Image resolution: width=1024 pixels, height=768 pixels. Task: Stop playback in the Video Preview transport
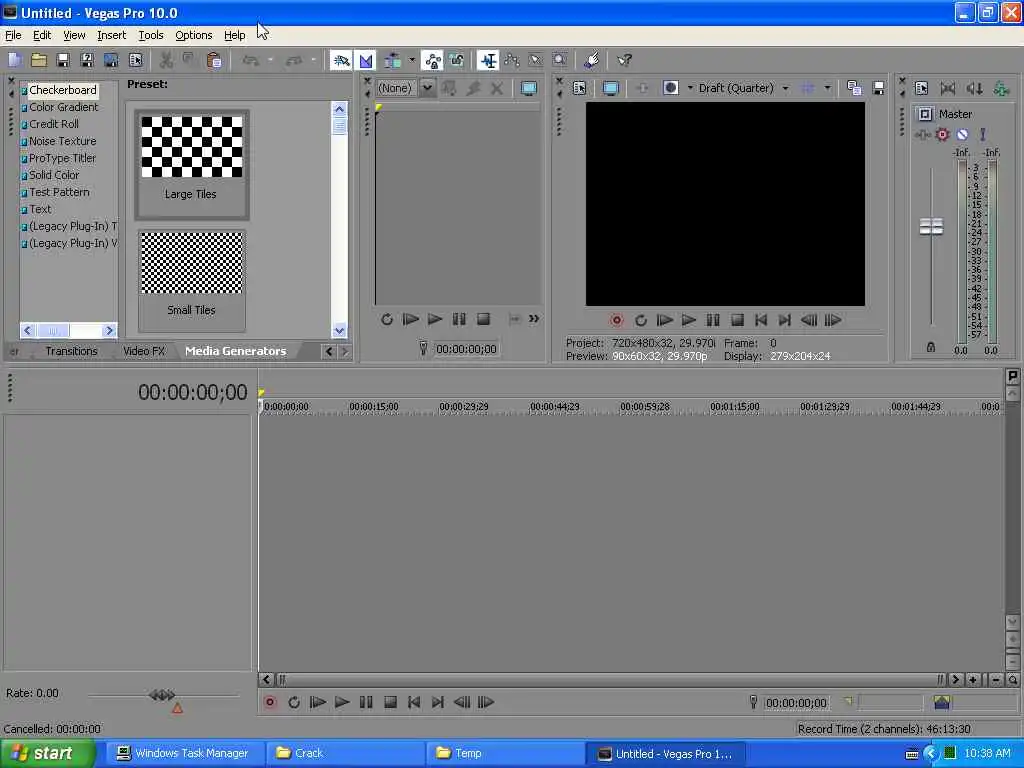coord(737,320)
